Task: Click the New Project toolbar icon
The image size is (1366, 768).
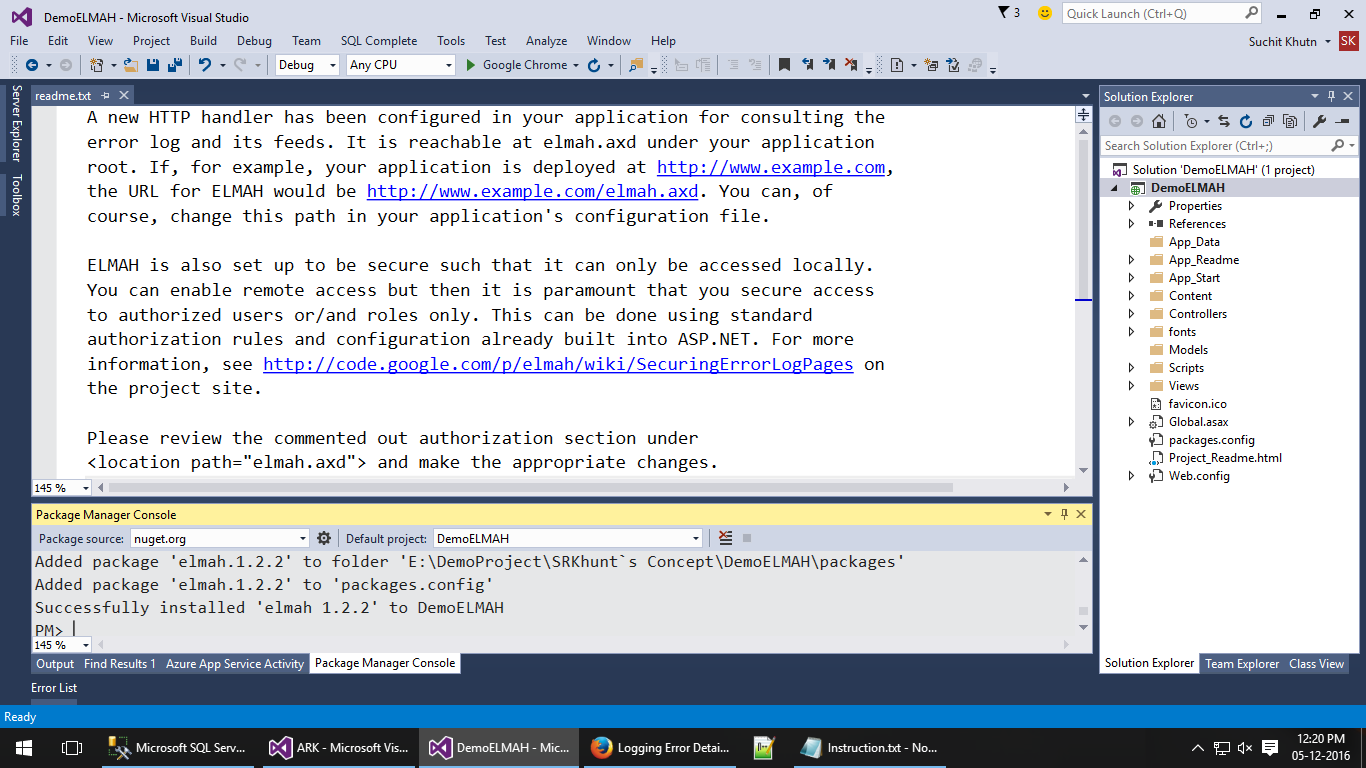Action: (x=97, y=65)
